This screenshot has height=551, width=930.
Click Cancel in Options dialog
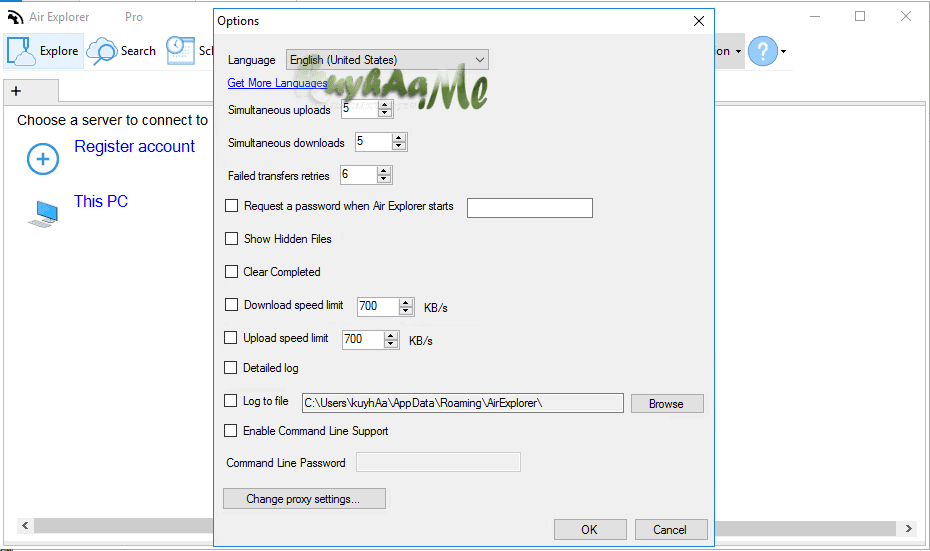pyautogui.click(x=671, y=530)
